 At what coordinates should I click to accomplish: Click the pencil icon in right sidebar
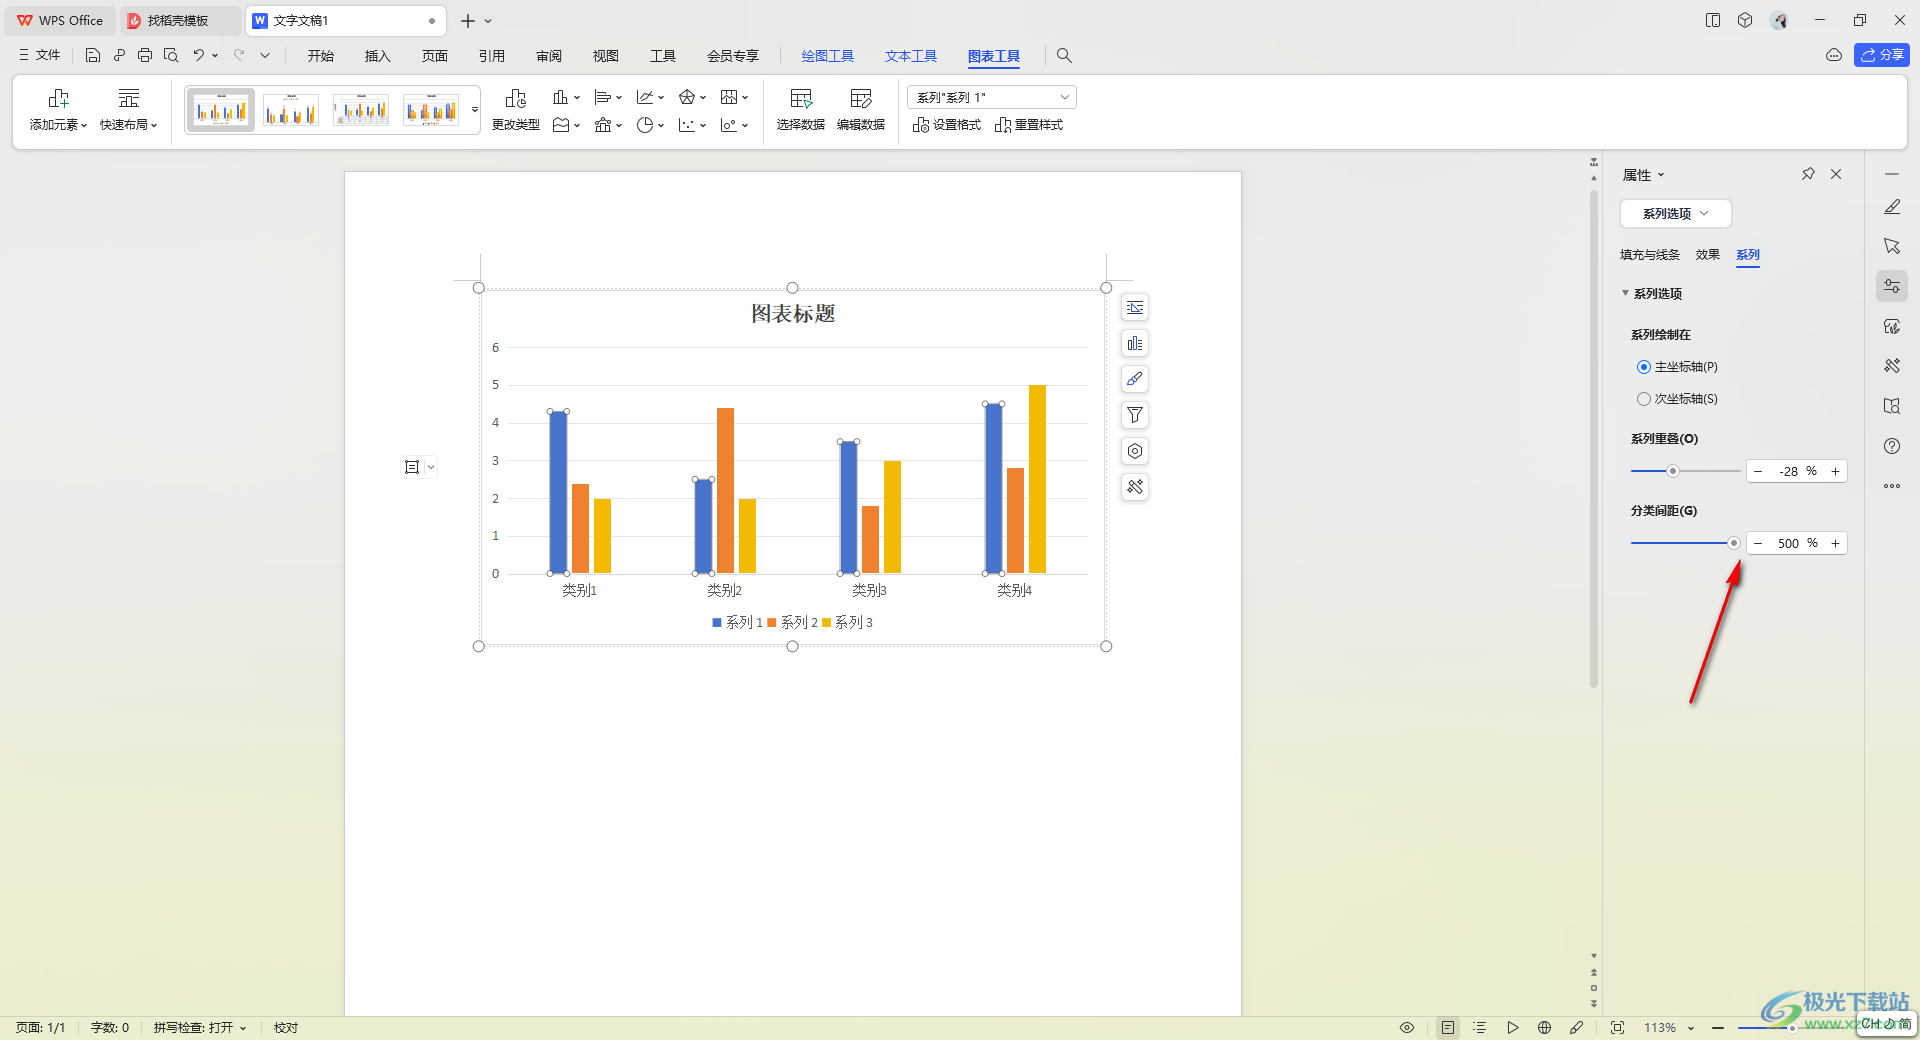tap(1892, 207)
